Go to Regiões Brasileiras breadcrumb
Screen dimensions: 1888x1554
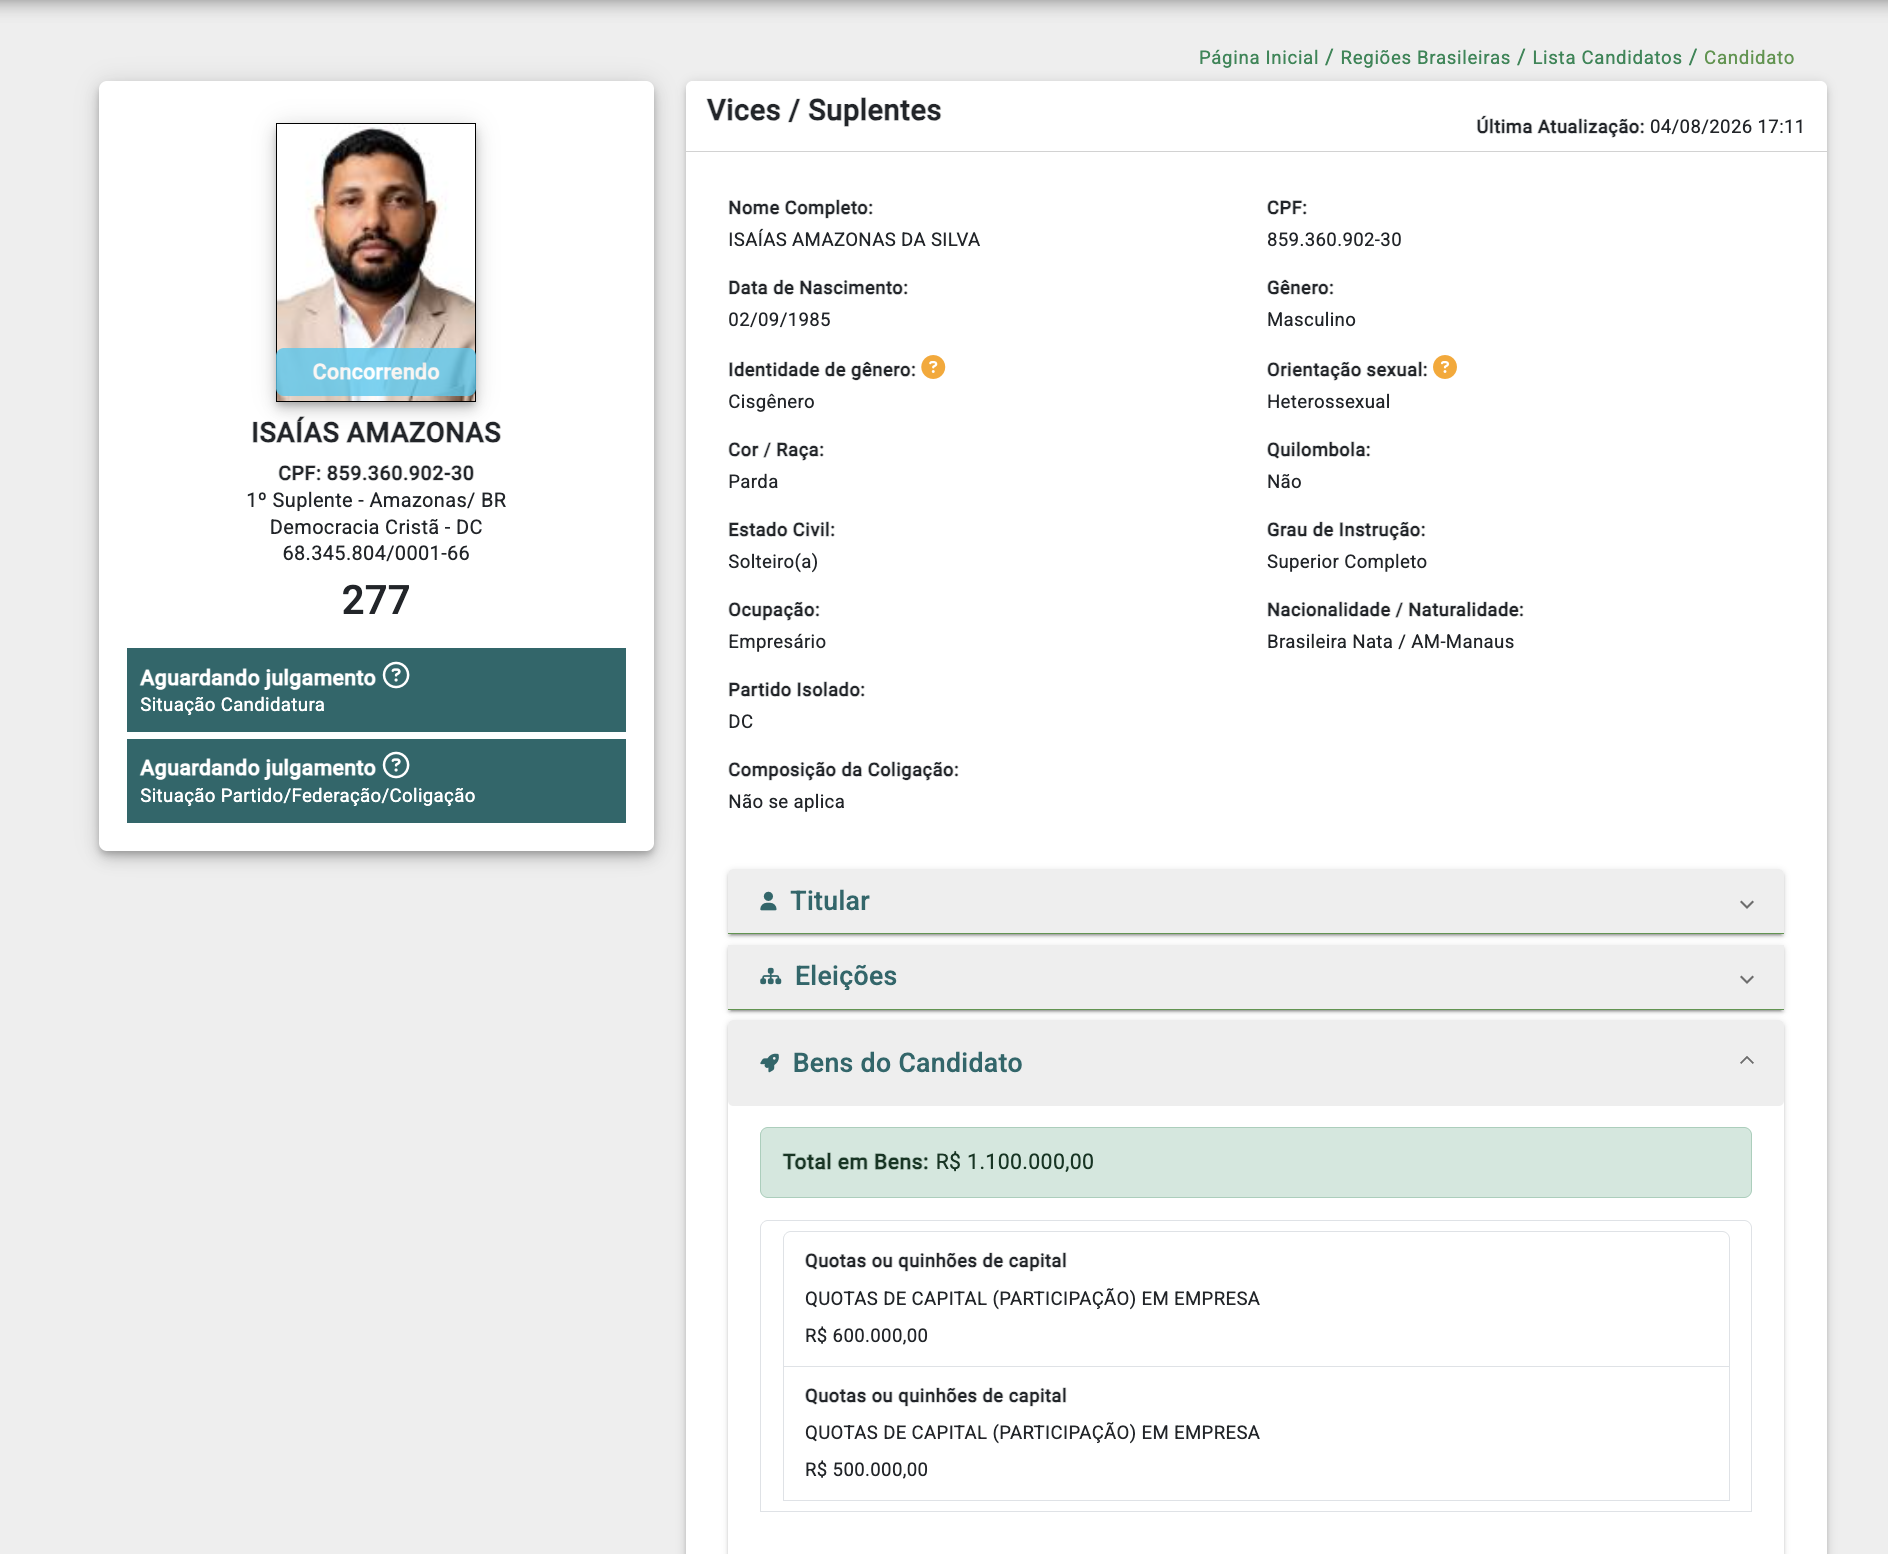[x=1425, y=57]
